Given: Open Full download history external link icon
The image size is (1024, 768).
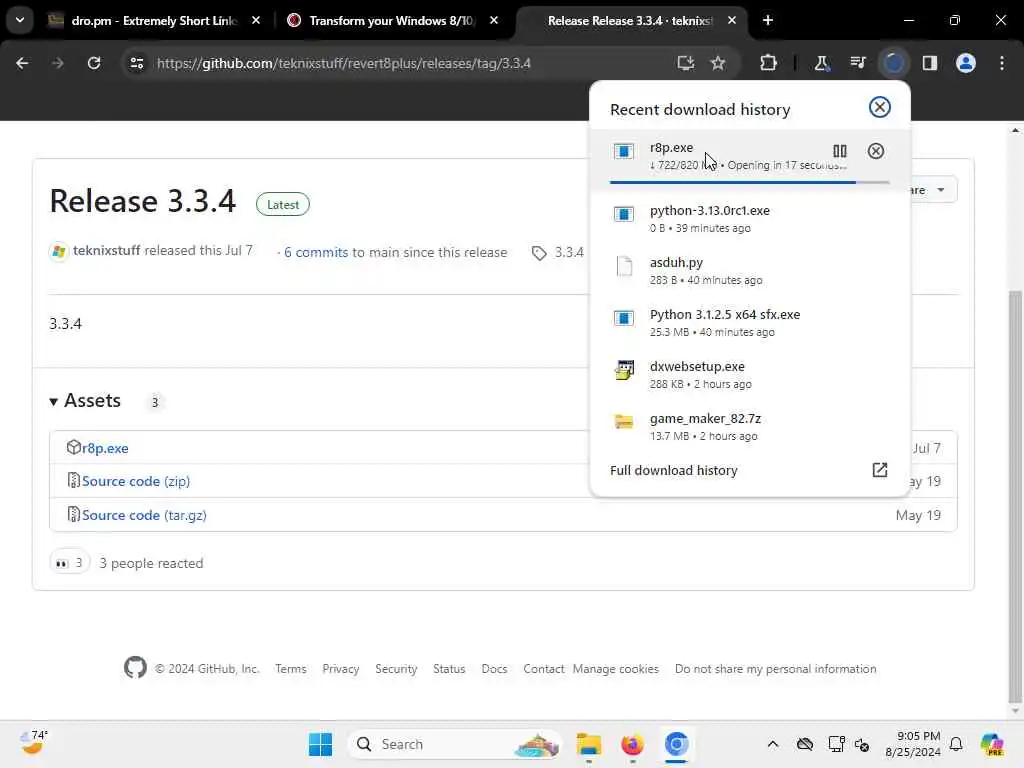Looking at the screenshot, I should [879, 470].
